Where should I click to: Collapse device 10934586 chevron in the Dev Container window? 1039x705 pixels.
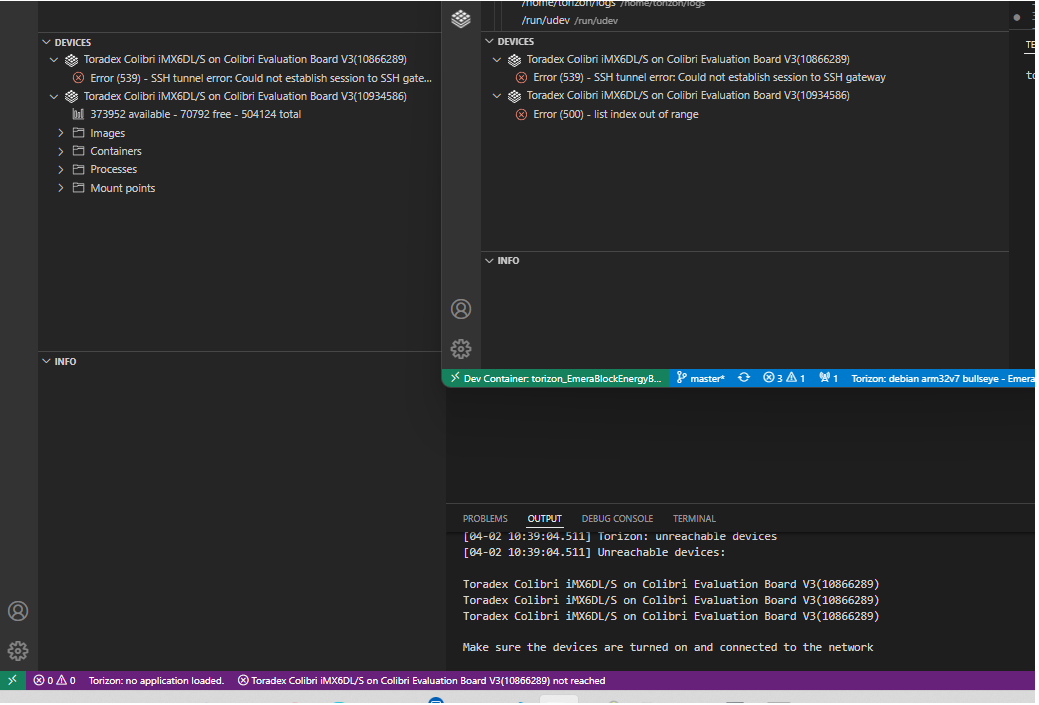tap(497, 96)
